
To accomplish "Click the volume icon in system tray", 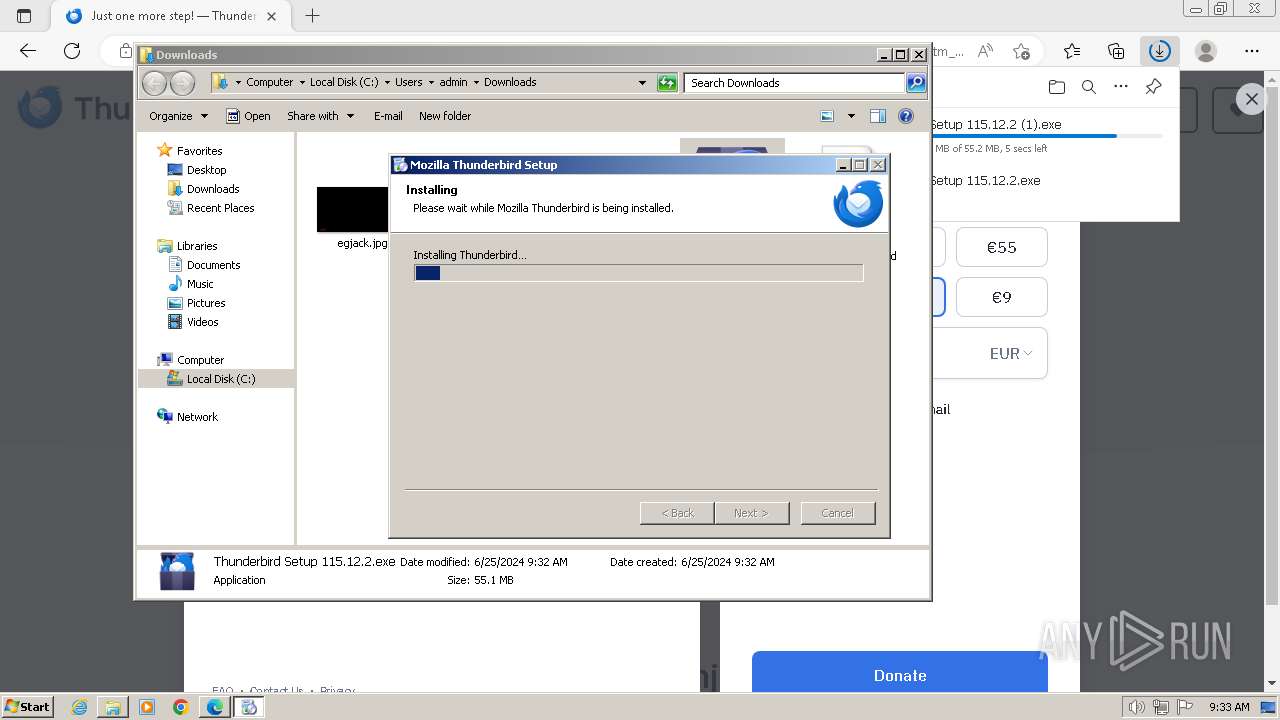I will coord(1135,707).
